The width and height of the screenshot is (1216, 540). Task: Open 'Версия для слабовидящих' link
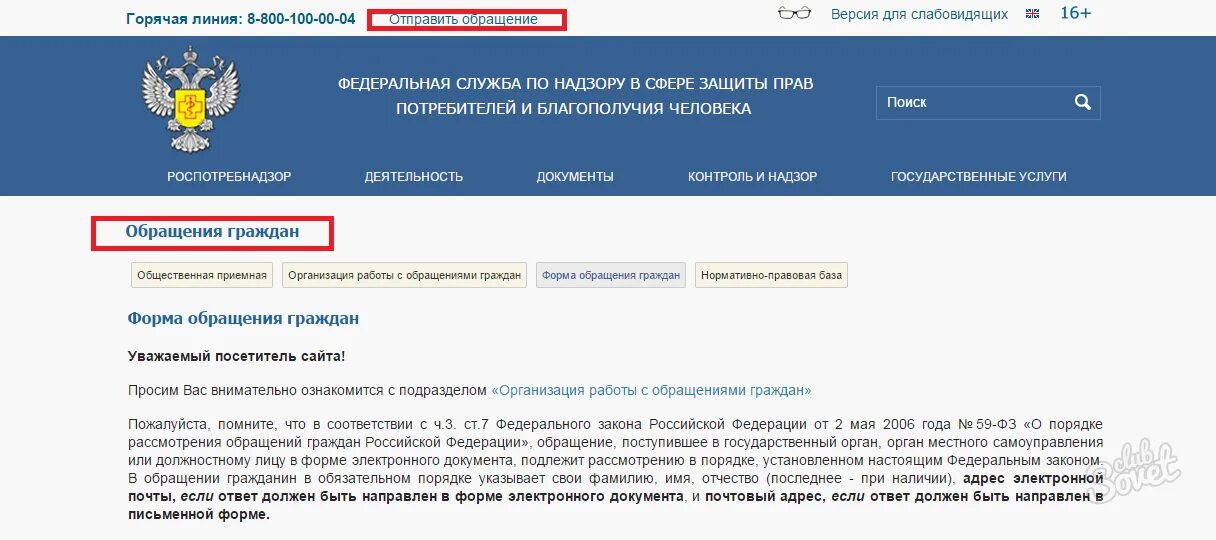[920, 15]
